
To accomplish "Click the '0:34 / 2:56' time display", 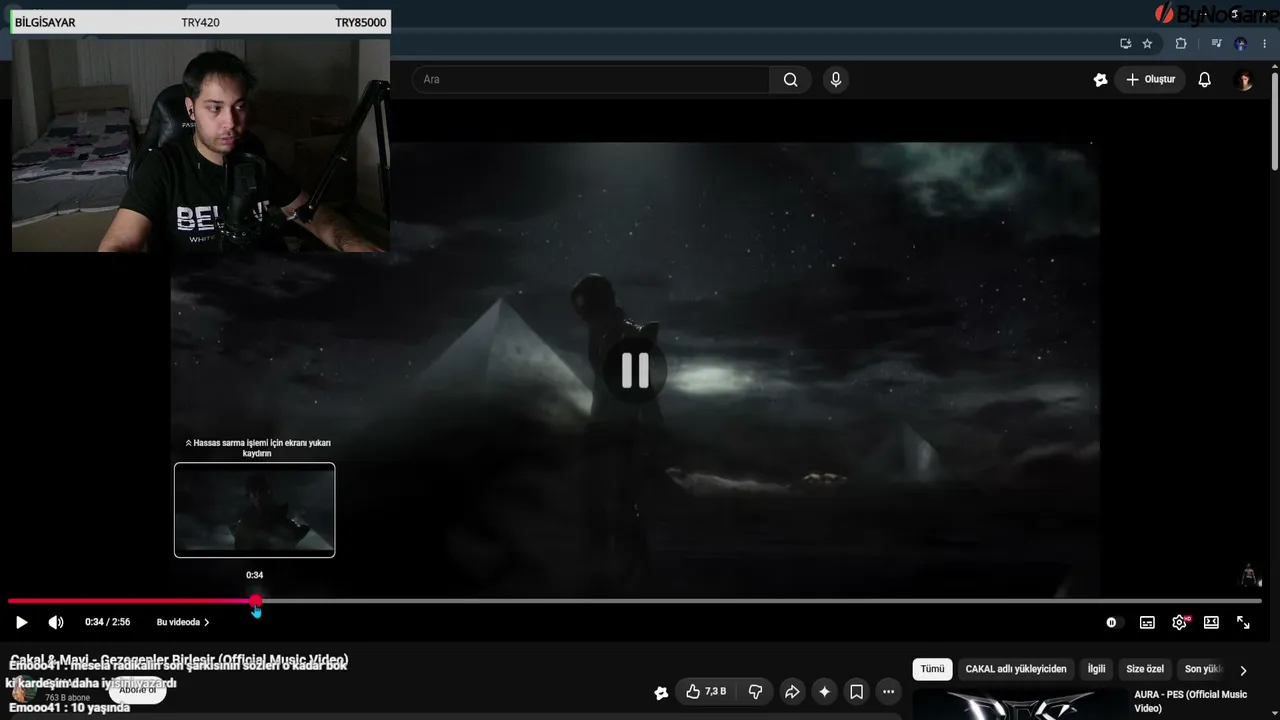I will coord(107,622).
